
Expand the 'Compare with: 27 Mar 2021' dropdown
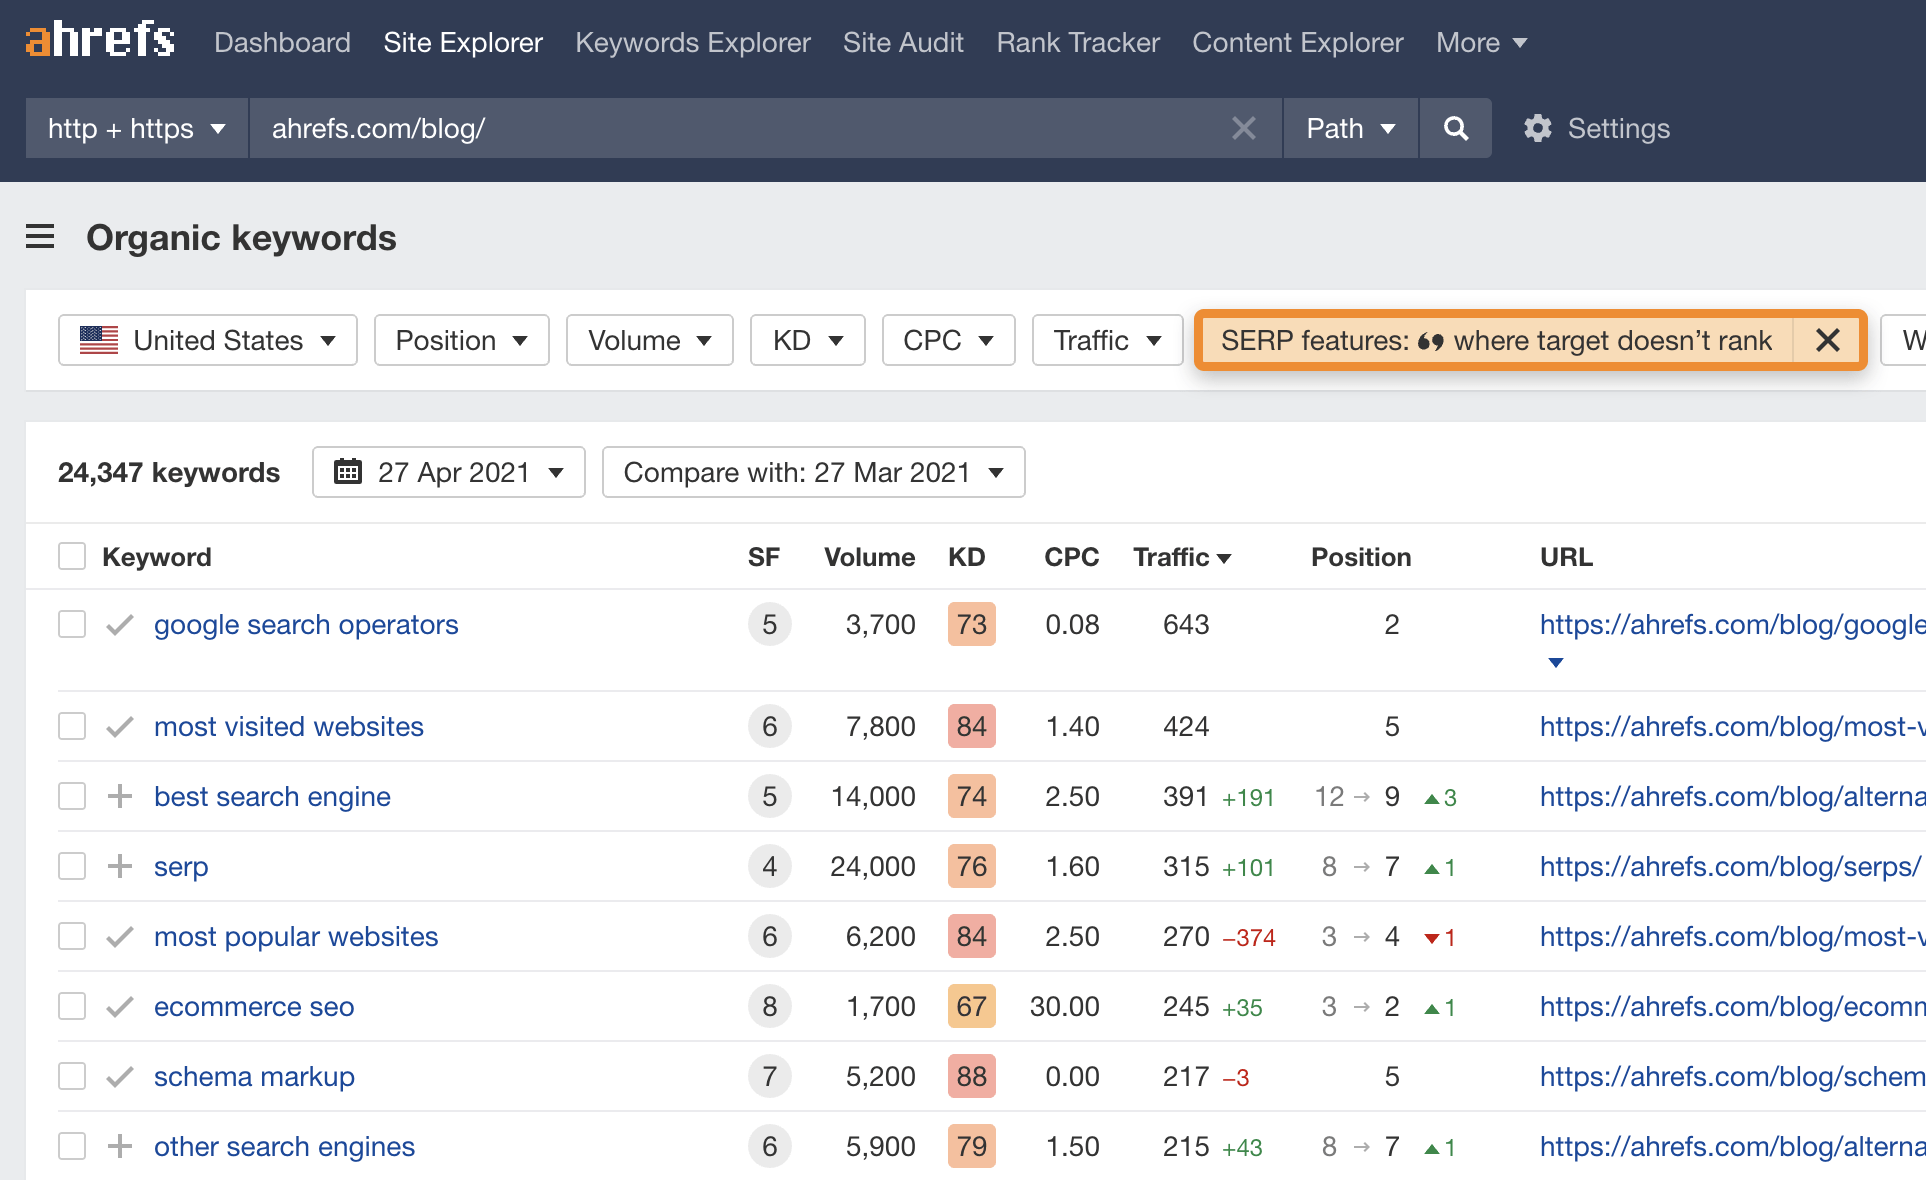(x=813, y=472)
